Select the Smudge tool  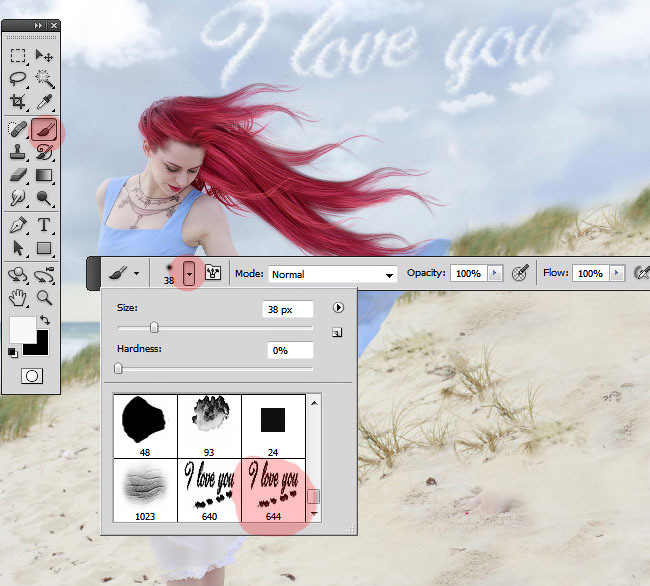click(x=18, y=198)
